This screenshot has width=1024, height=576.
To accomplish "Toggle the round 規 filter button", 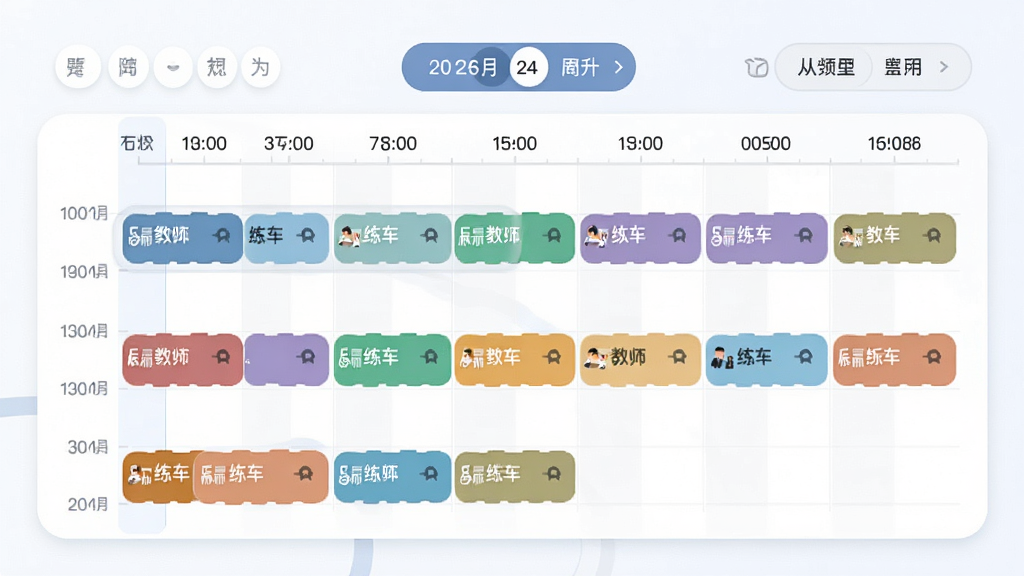I will coord(217,67).
